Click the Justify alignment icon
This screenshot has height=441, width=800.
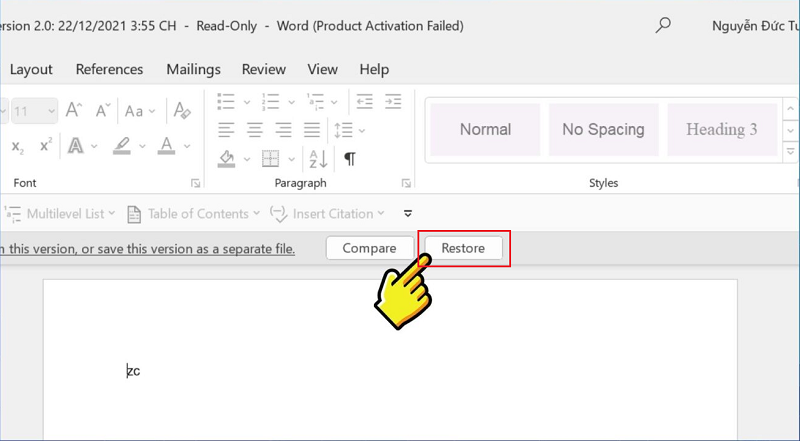tap(311, 129)
